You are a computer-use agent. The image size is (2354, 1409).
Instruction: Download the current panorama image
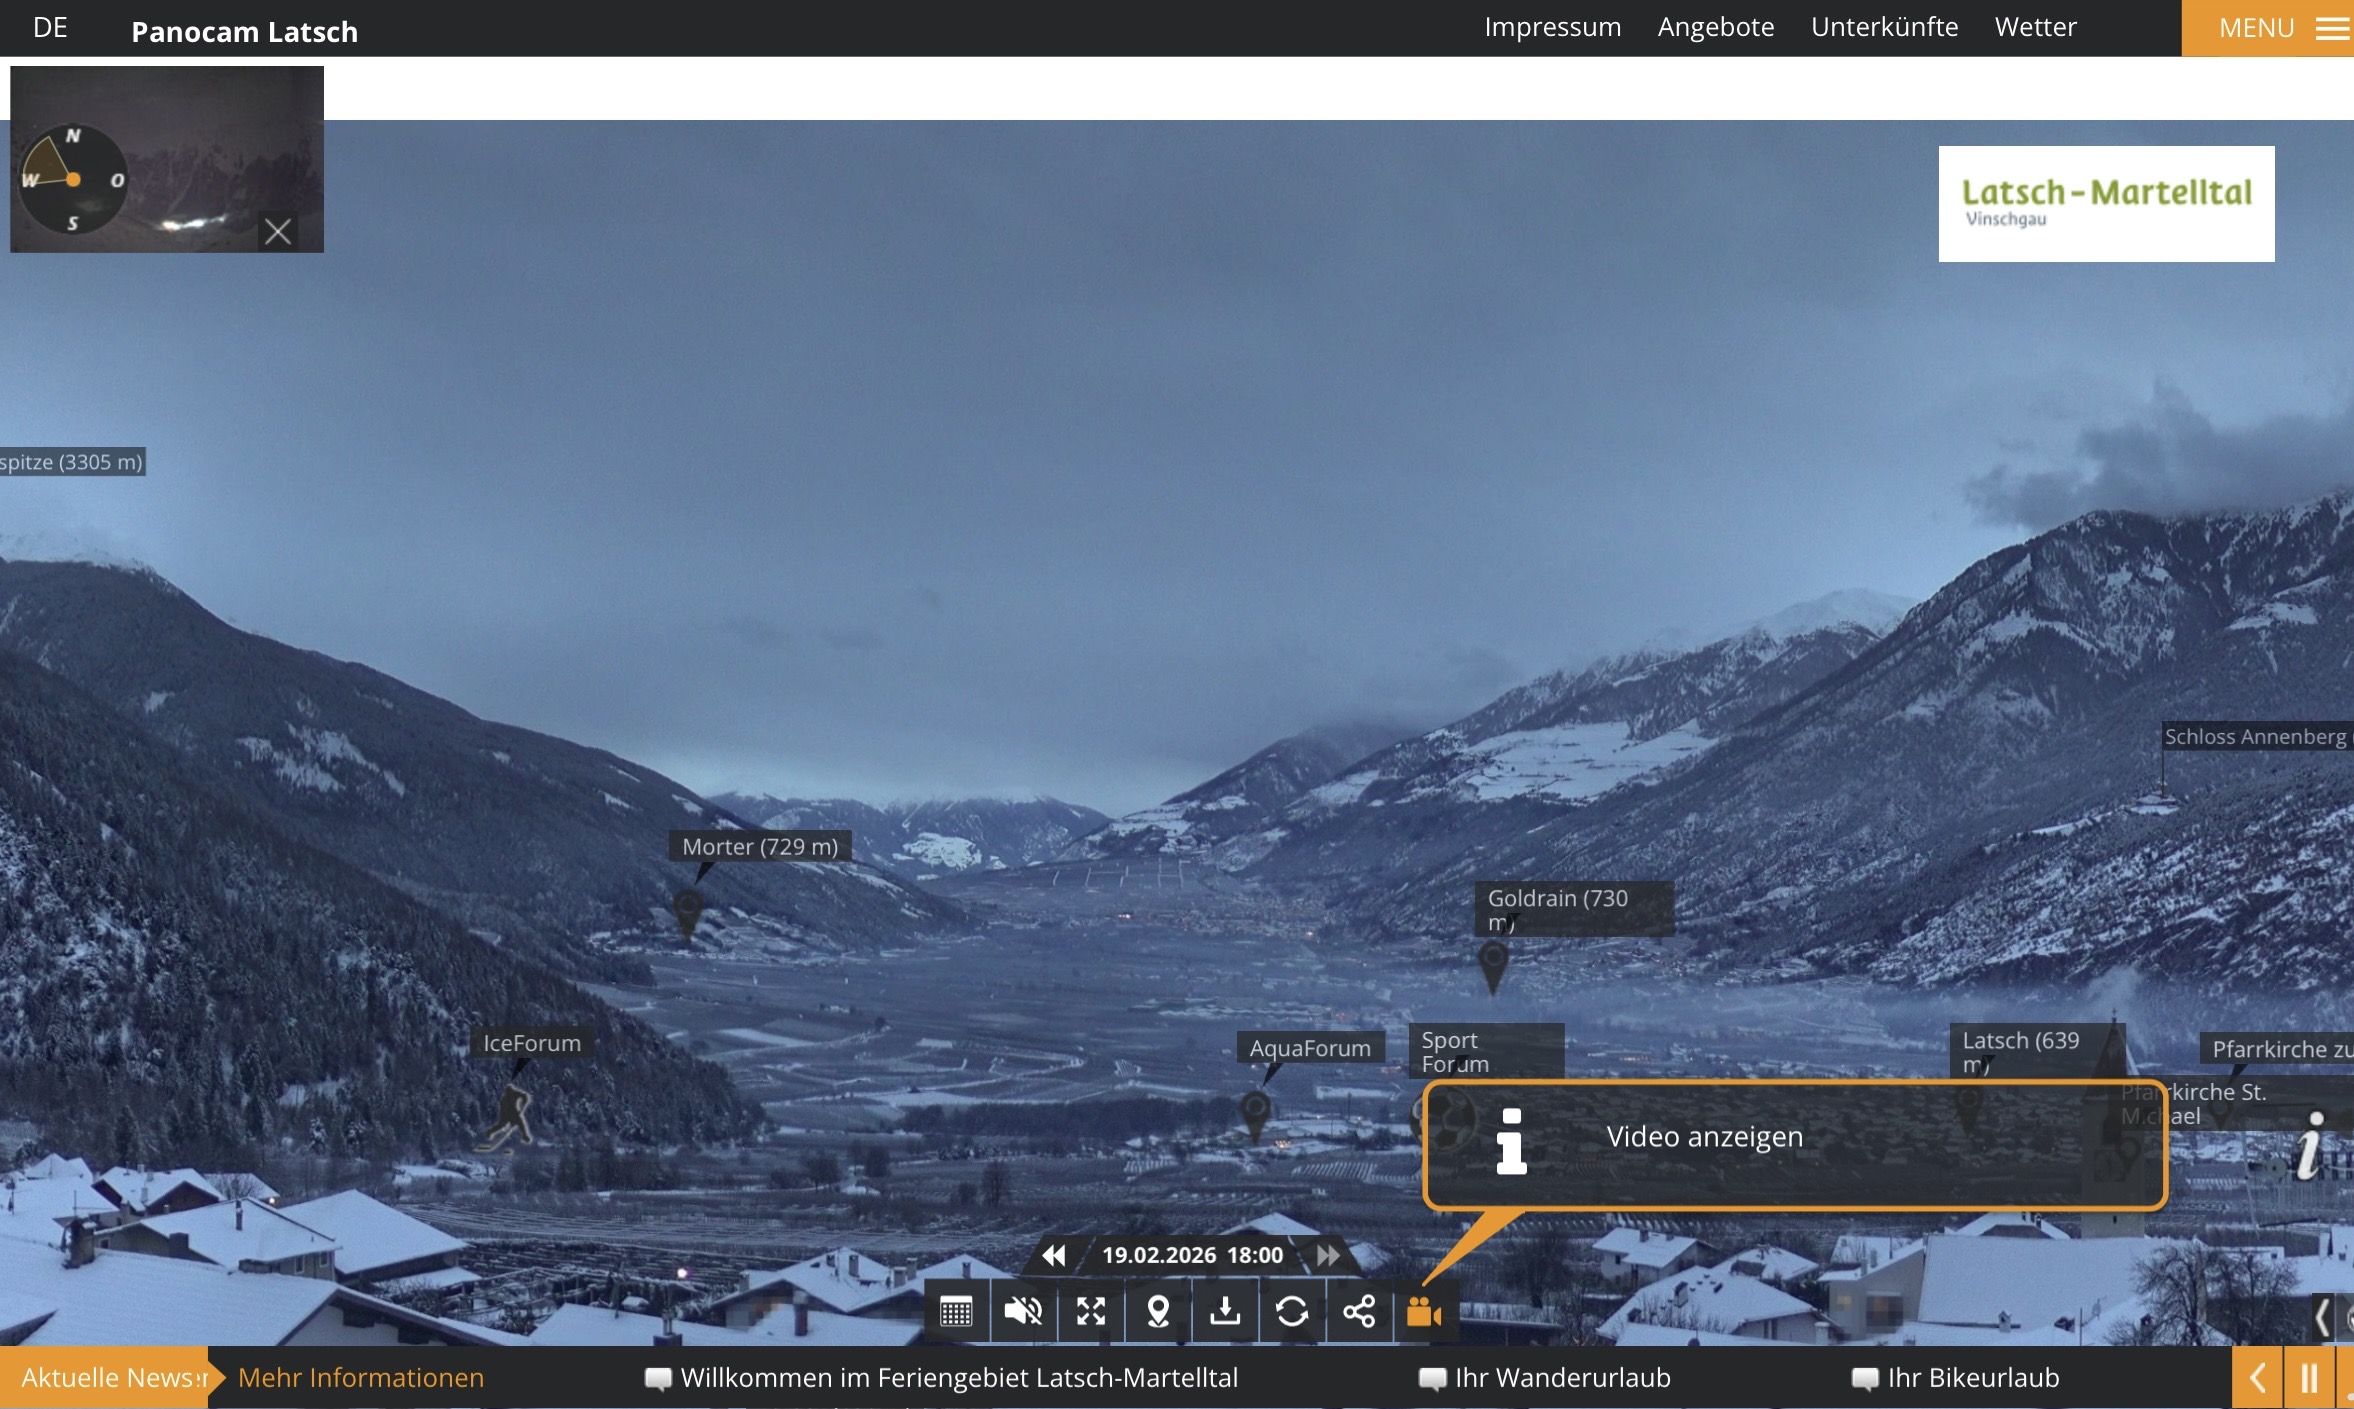point(1225,1311)
